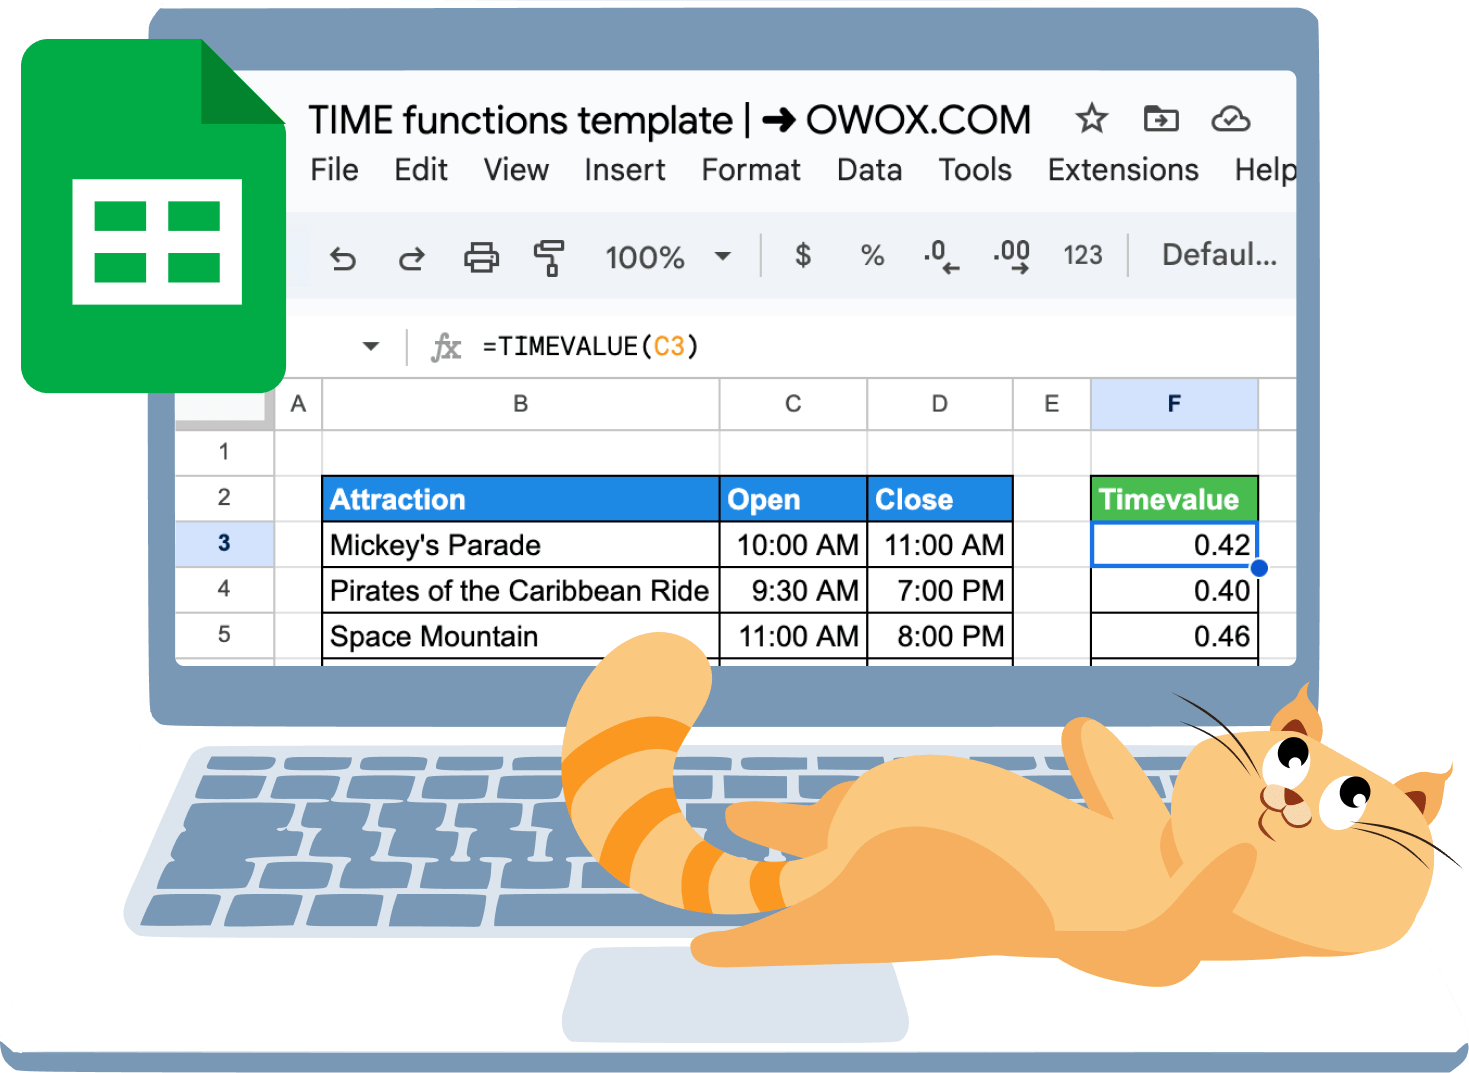
Task: Check the cloud save status icon
Action: (x=1230, y=119)
